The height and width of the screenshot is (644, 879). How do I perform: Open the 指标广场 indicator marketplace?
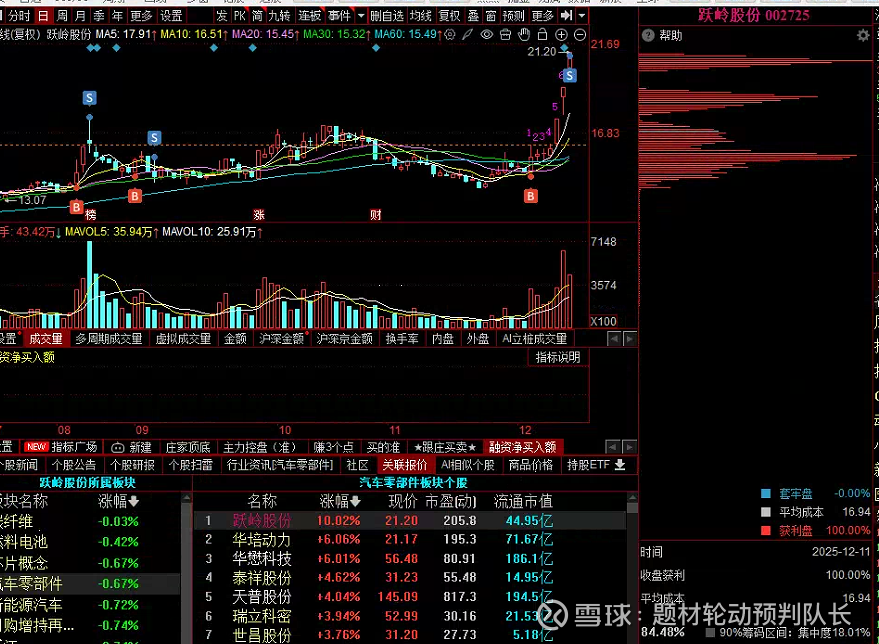tap(75, 447)
